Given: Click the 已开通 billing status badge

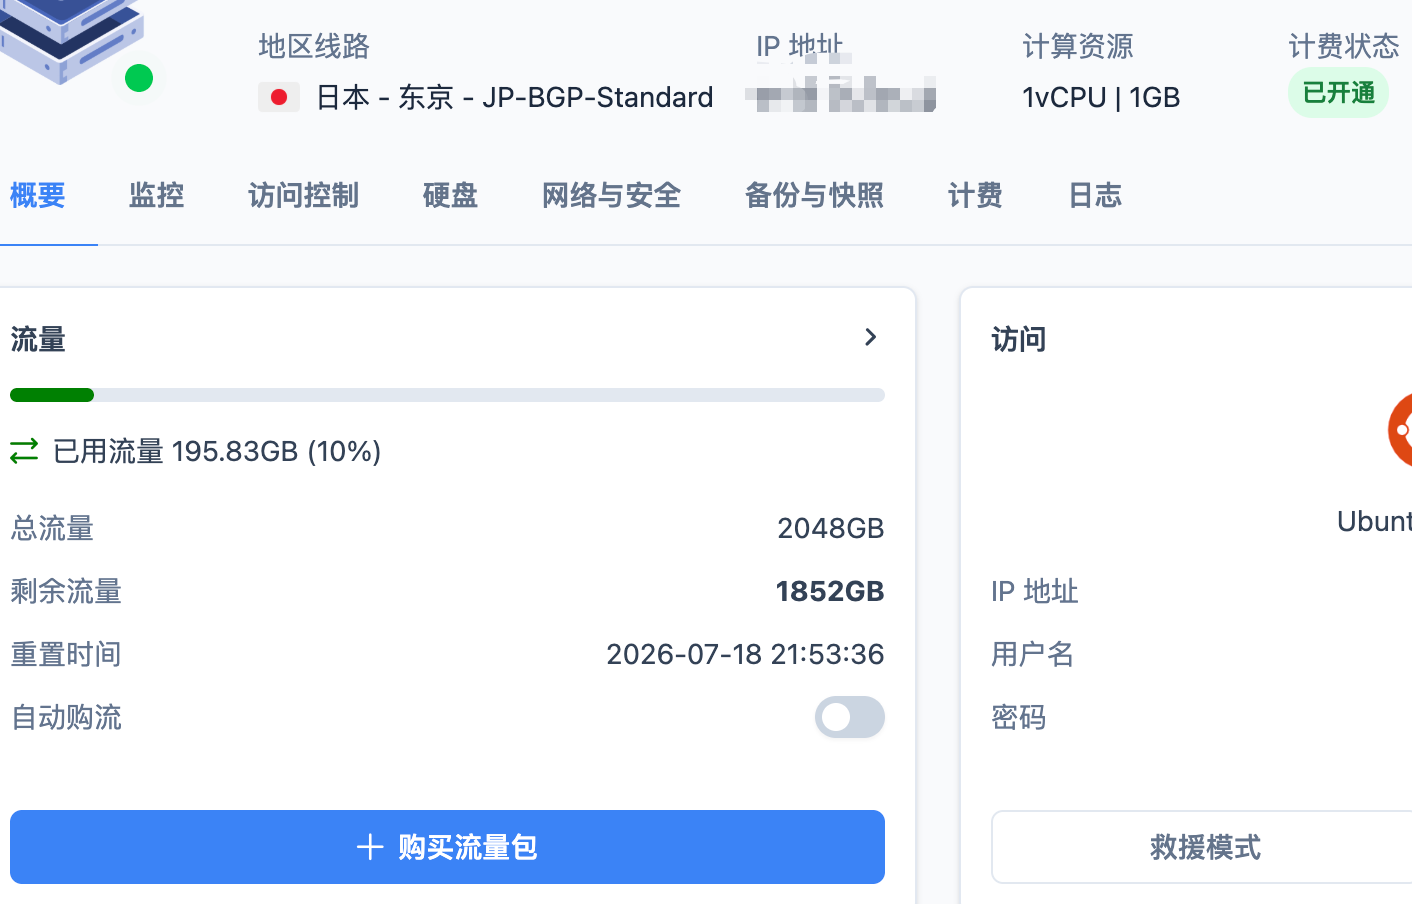Looking at the screenshot, I should pyautogui.click(x=1338, y=93).
